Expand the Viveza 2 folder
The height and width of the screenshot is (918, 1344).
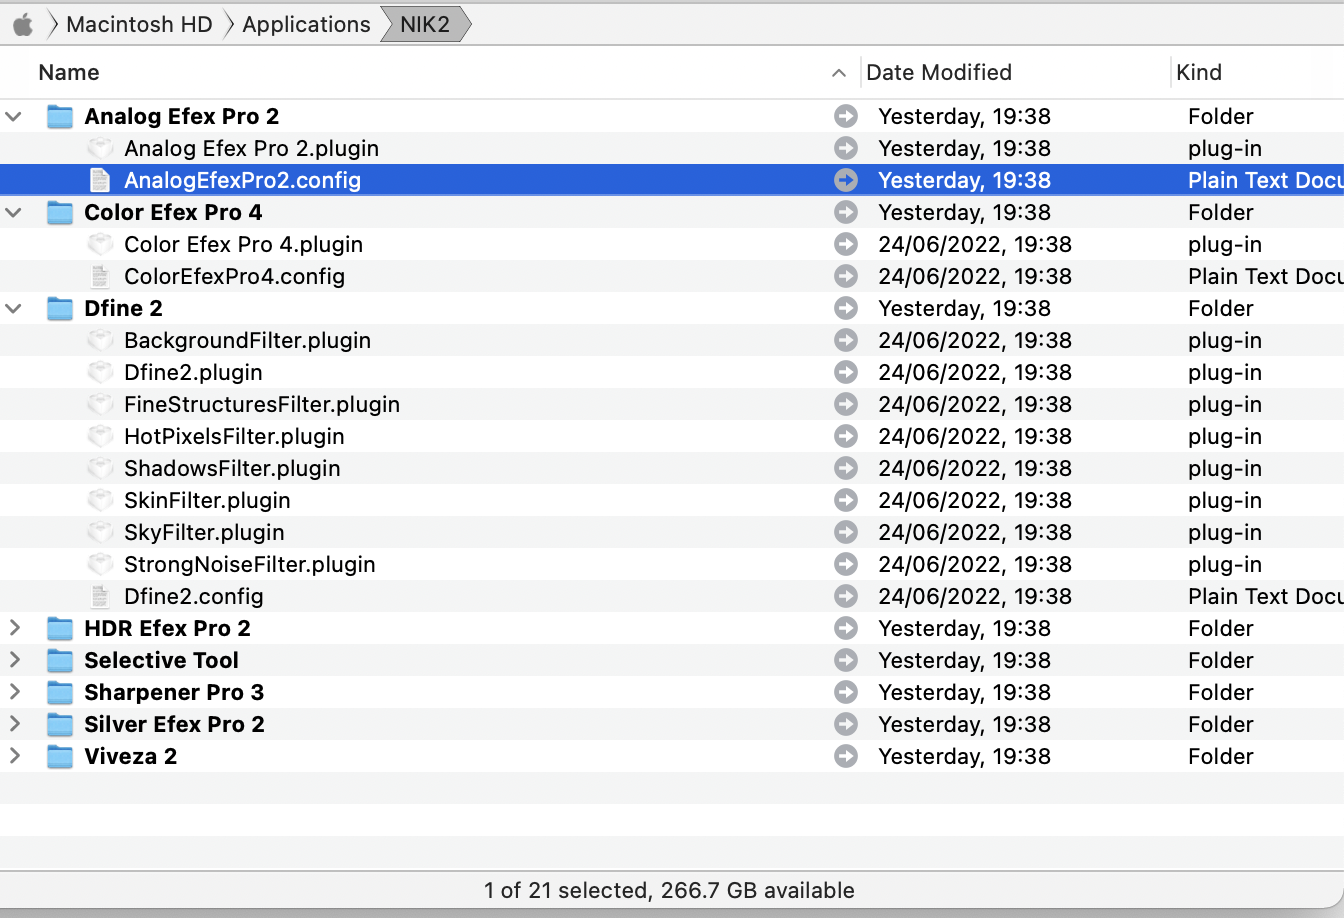(x=14, y=756)
